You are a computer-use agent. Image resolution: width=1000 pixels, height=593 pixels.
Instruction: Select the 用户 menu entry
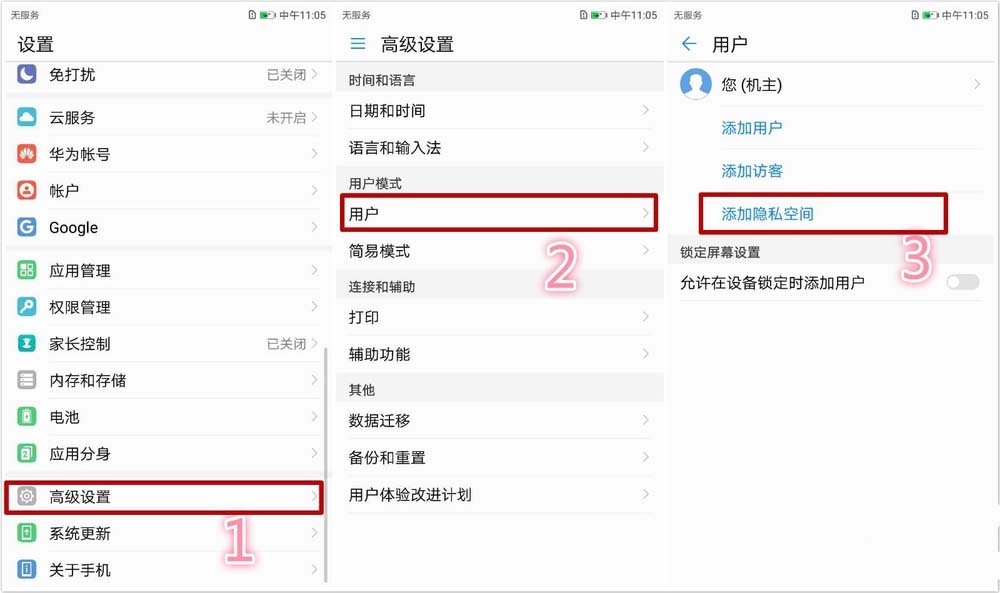pos(499,213)
